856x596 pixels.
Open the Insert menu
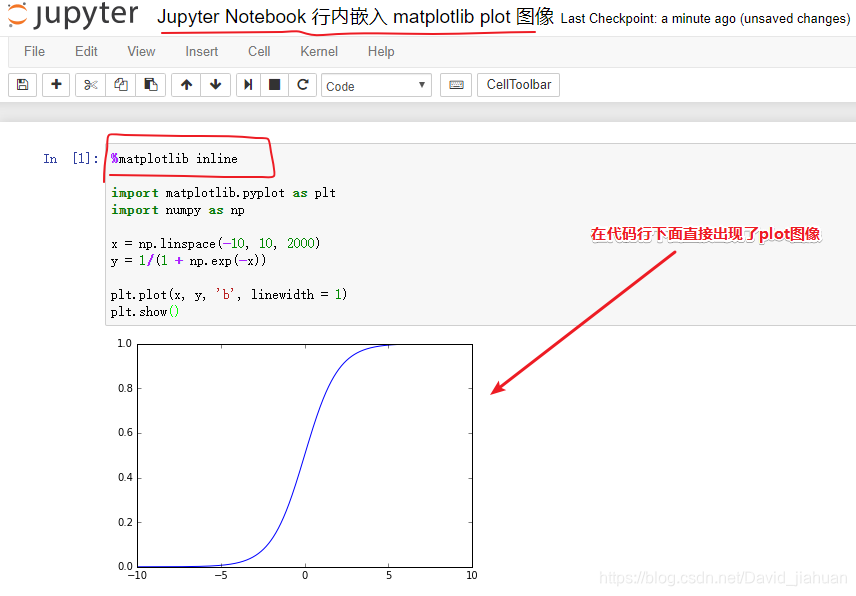(202, 51)
